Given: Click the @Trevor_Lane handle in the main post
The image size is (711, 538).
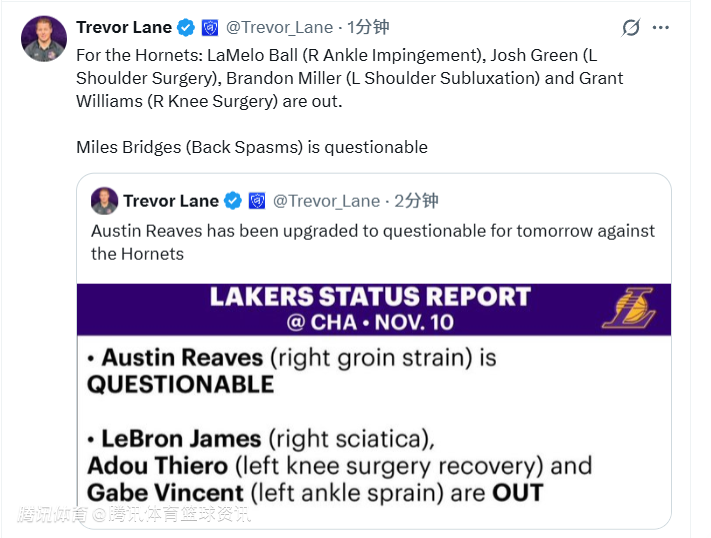Looking at the screenshot, I should click(280, 28).
